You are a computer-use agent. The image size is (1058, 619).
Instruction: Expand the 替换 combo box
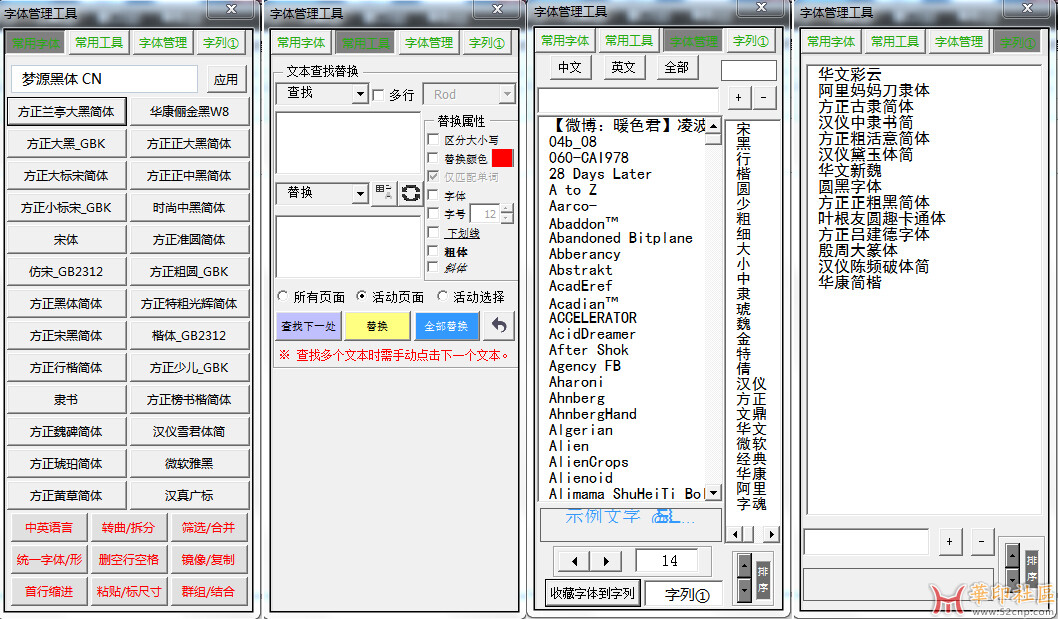tap(360, 193)
